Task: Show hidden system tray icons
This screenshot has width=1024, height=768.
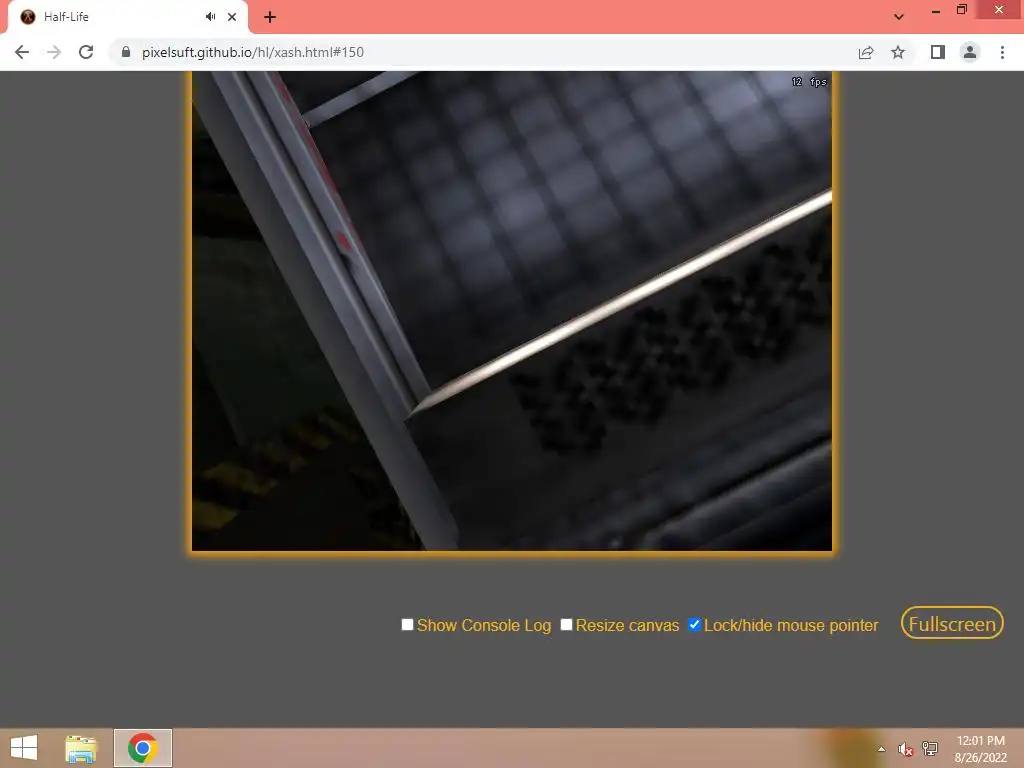Action: pyautogui.click(x=882, y=749)
